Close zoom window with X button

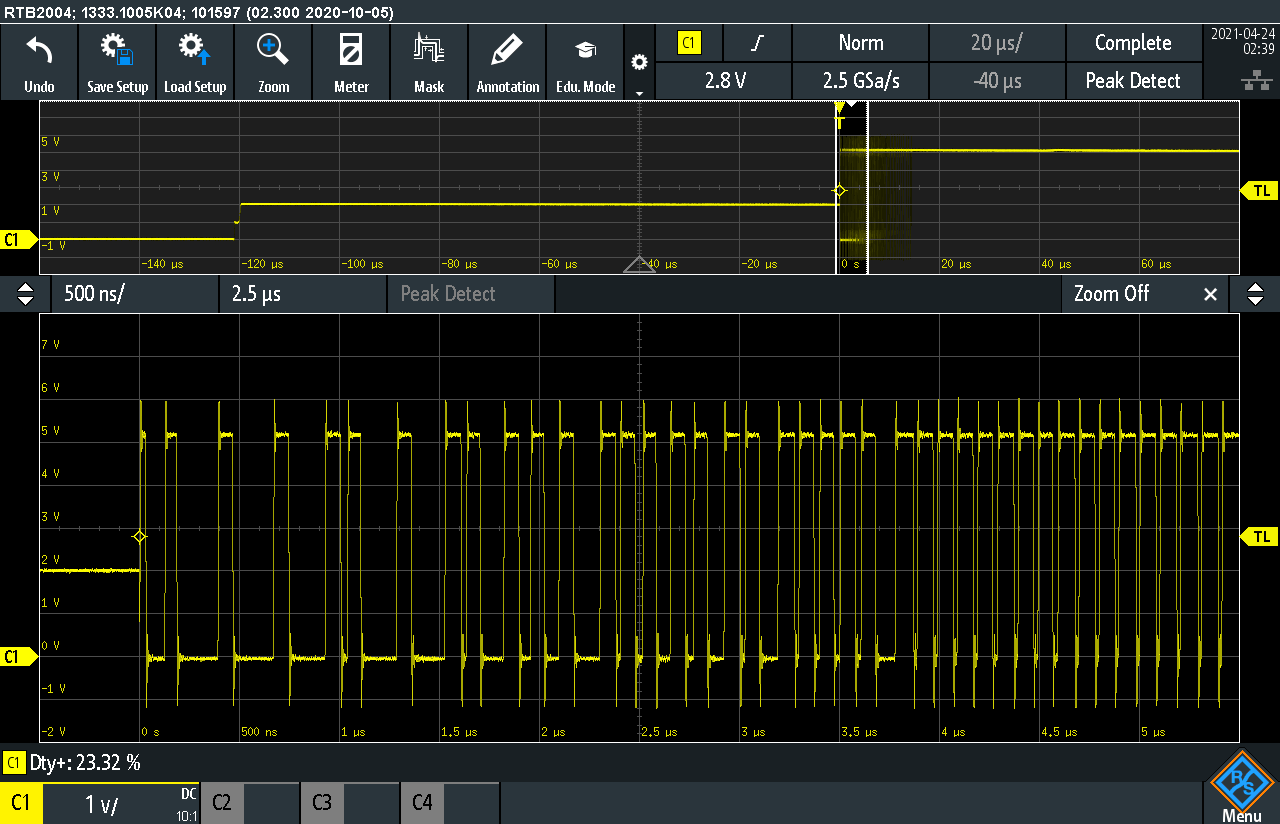[1210, 294]
